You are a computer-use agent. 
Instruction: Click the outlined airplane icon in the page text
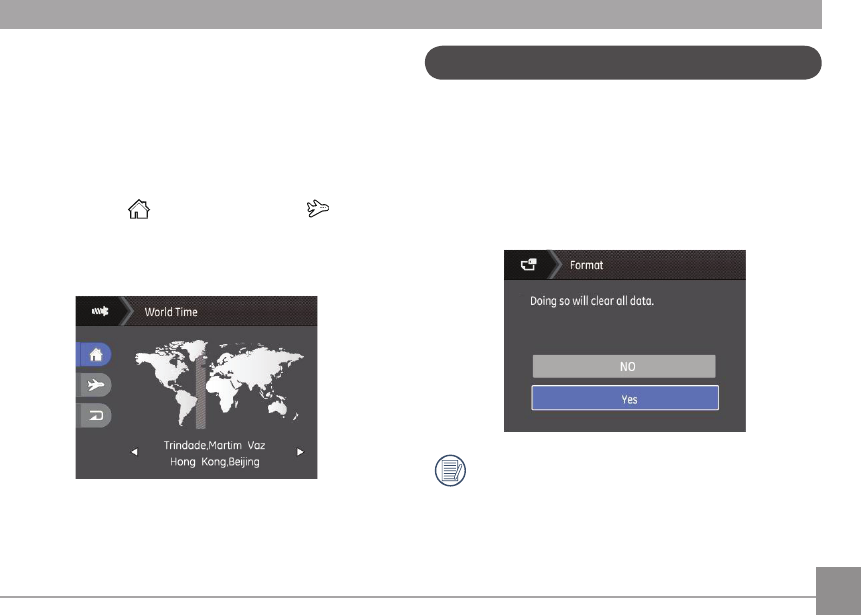click(x=317, y=209)
